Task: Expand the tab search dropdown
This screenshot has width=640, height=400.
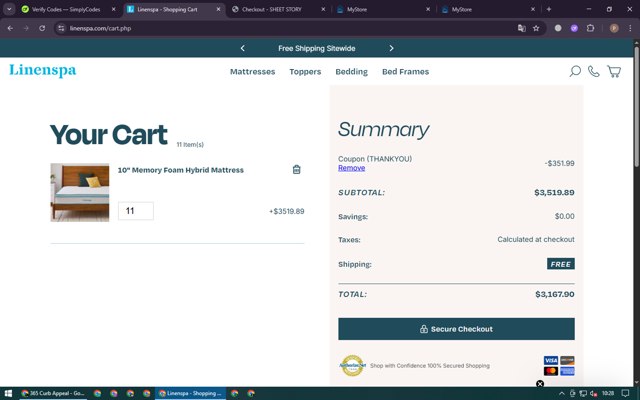Action: (9, 9)
